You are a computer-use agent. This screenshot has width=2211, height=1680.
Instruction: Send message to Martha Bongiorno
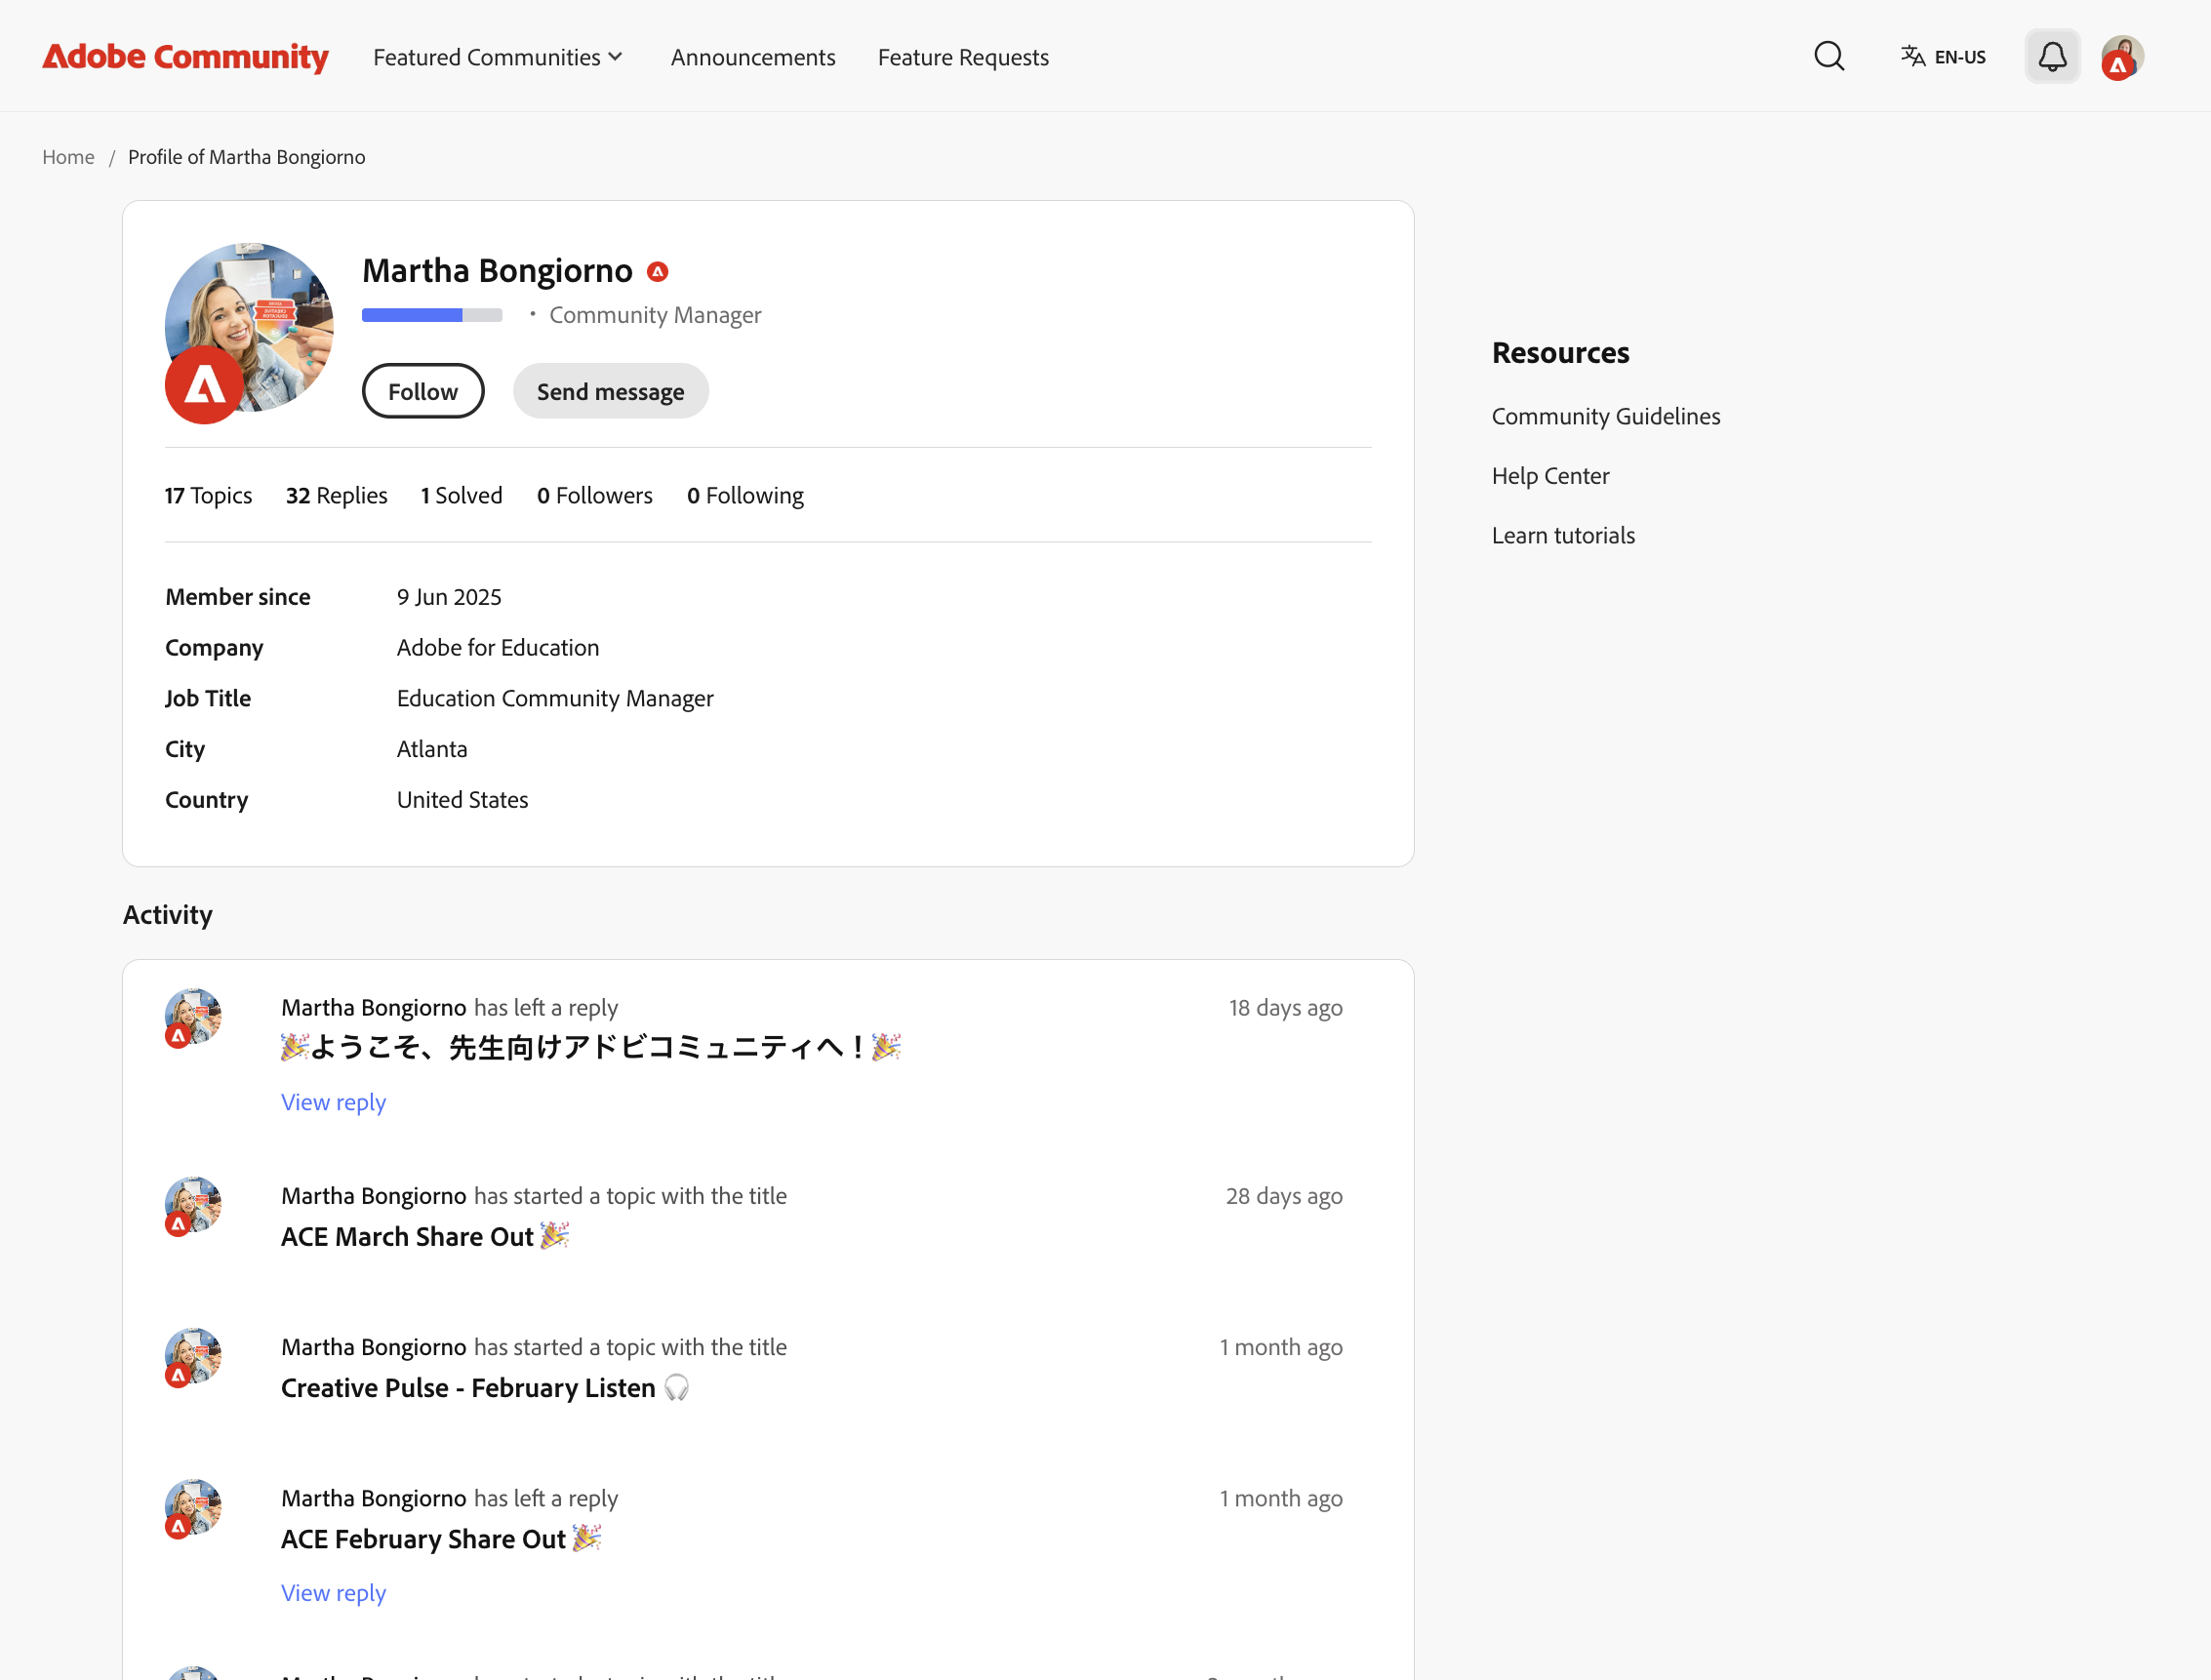(610, 391)
